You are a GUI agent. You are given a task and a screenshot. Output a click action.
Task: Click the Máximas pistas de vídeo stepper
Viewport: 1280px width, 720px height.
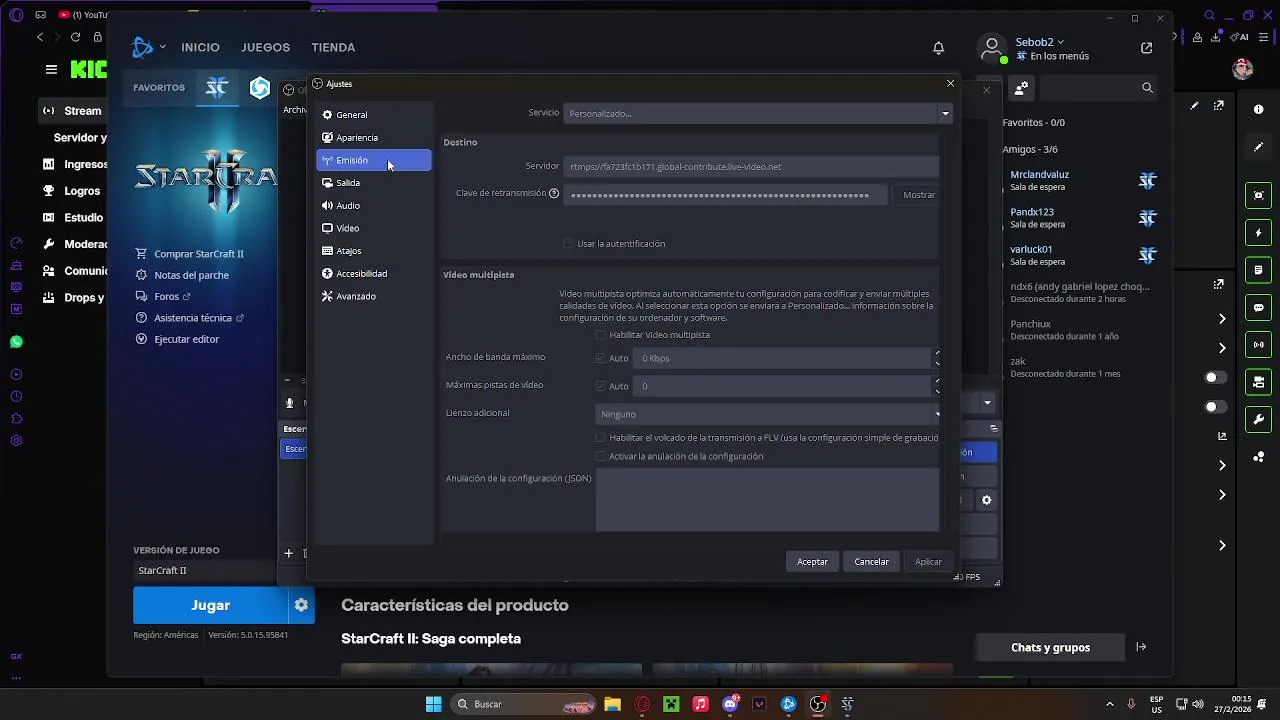[937, 386]
